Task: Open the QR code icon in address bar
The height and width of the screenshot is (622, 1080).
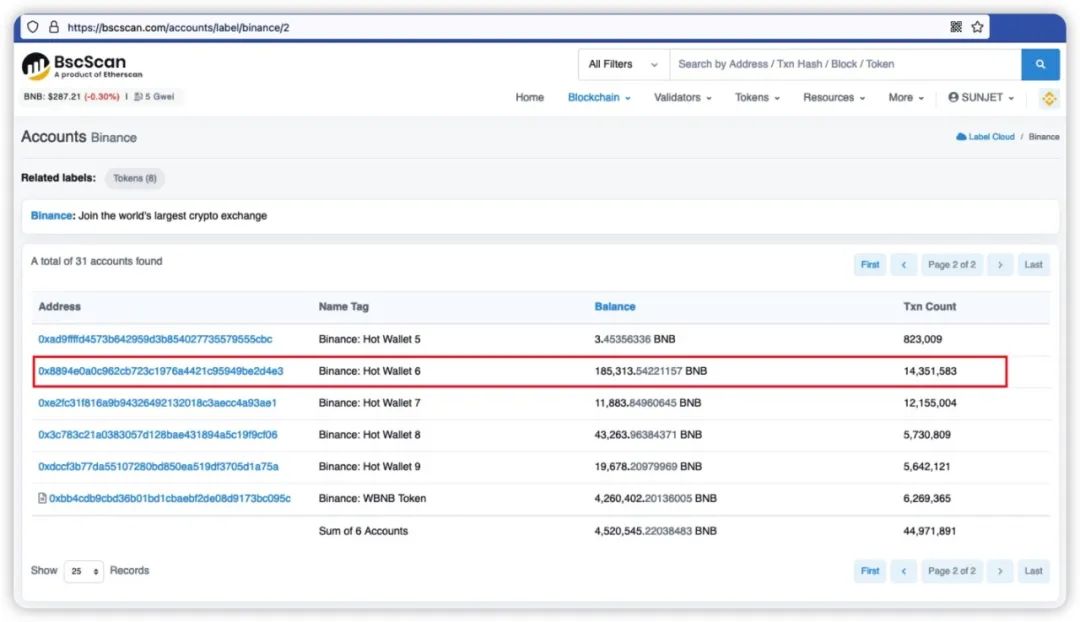Action: [956, 27]
